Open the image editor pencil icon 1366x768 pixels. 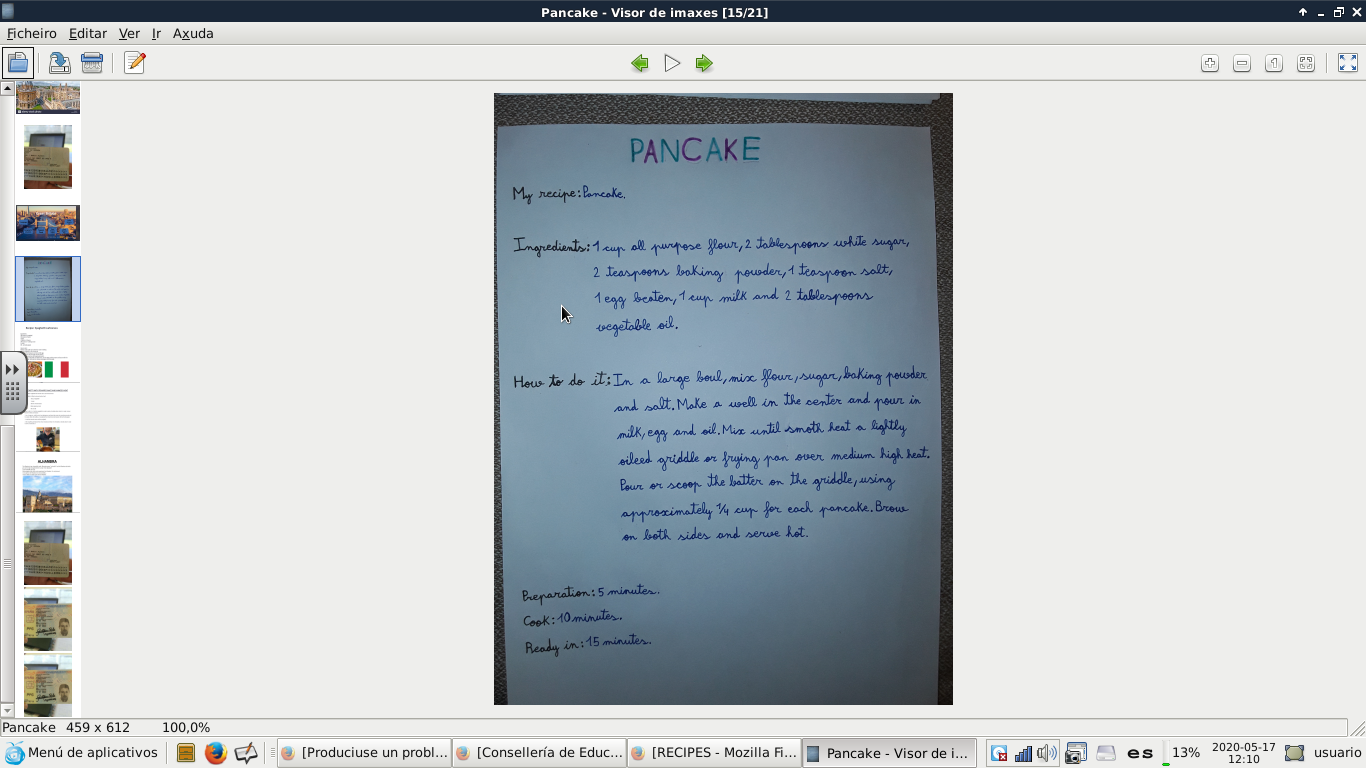click(135, 63)
